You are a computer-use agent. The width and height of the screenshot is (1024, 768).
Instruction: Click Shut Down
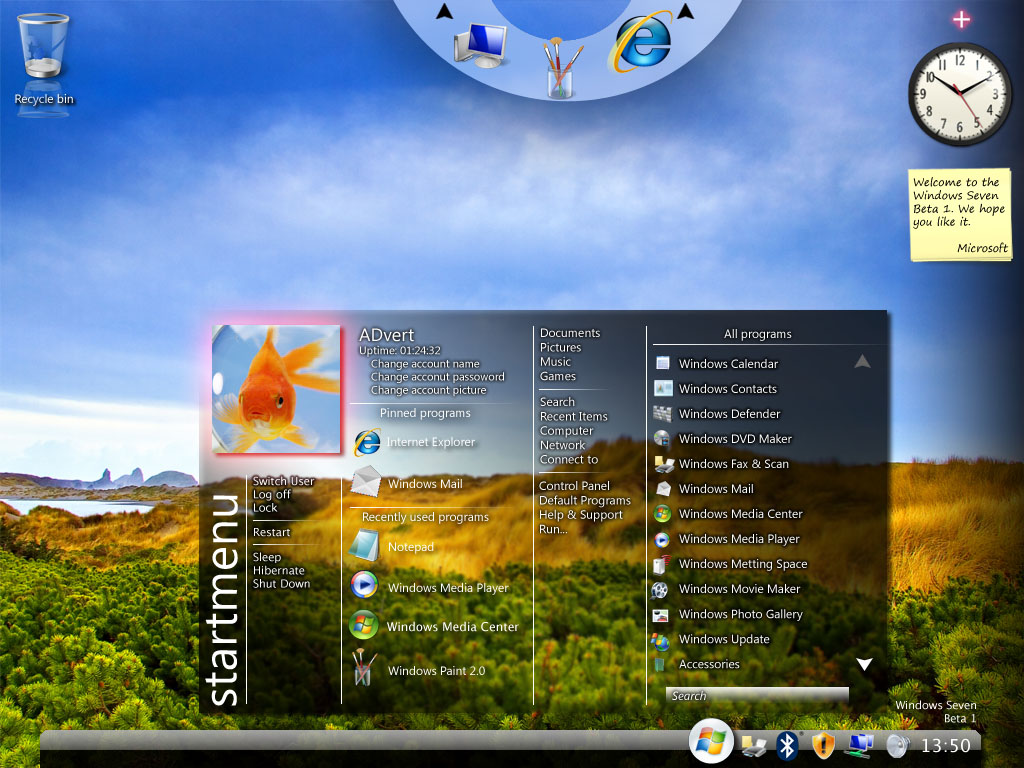tap(281, 583)
